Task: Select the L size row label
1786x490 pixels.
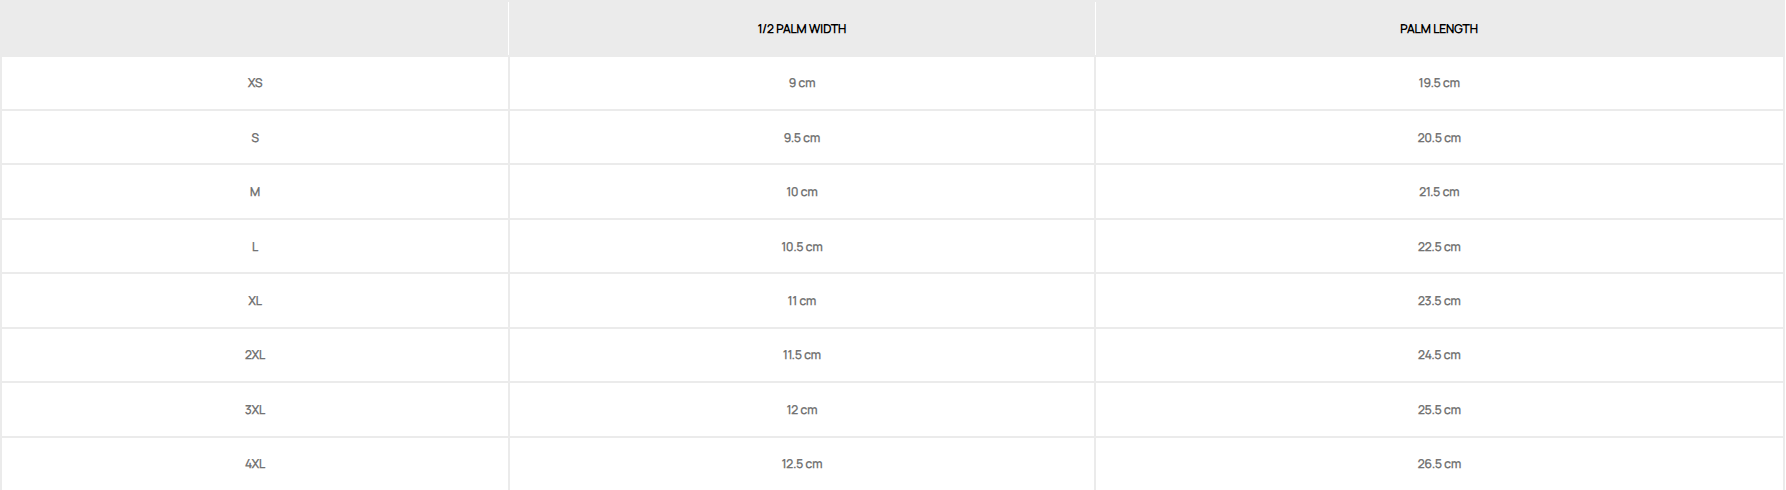Action: pyautogui.click(x=255, y=247)
